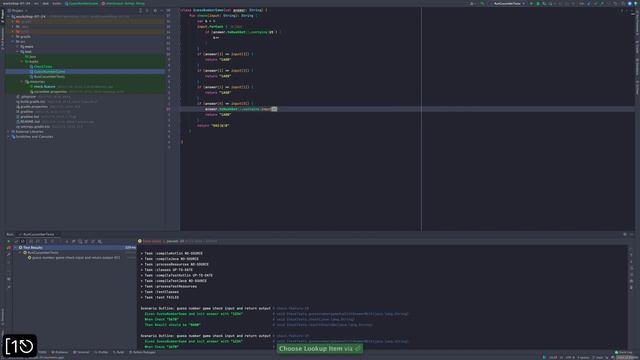Collapse the test folder in project tree
Screen dimensions: 640x360
click(18, 51)
